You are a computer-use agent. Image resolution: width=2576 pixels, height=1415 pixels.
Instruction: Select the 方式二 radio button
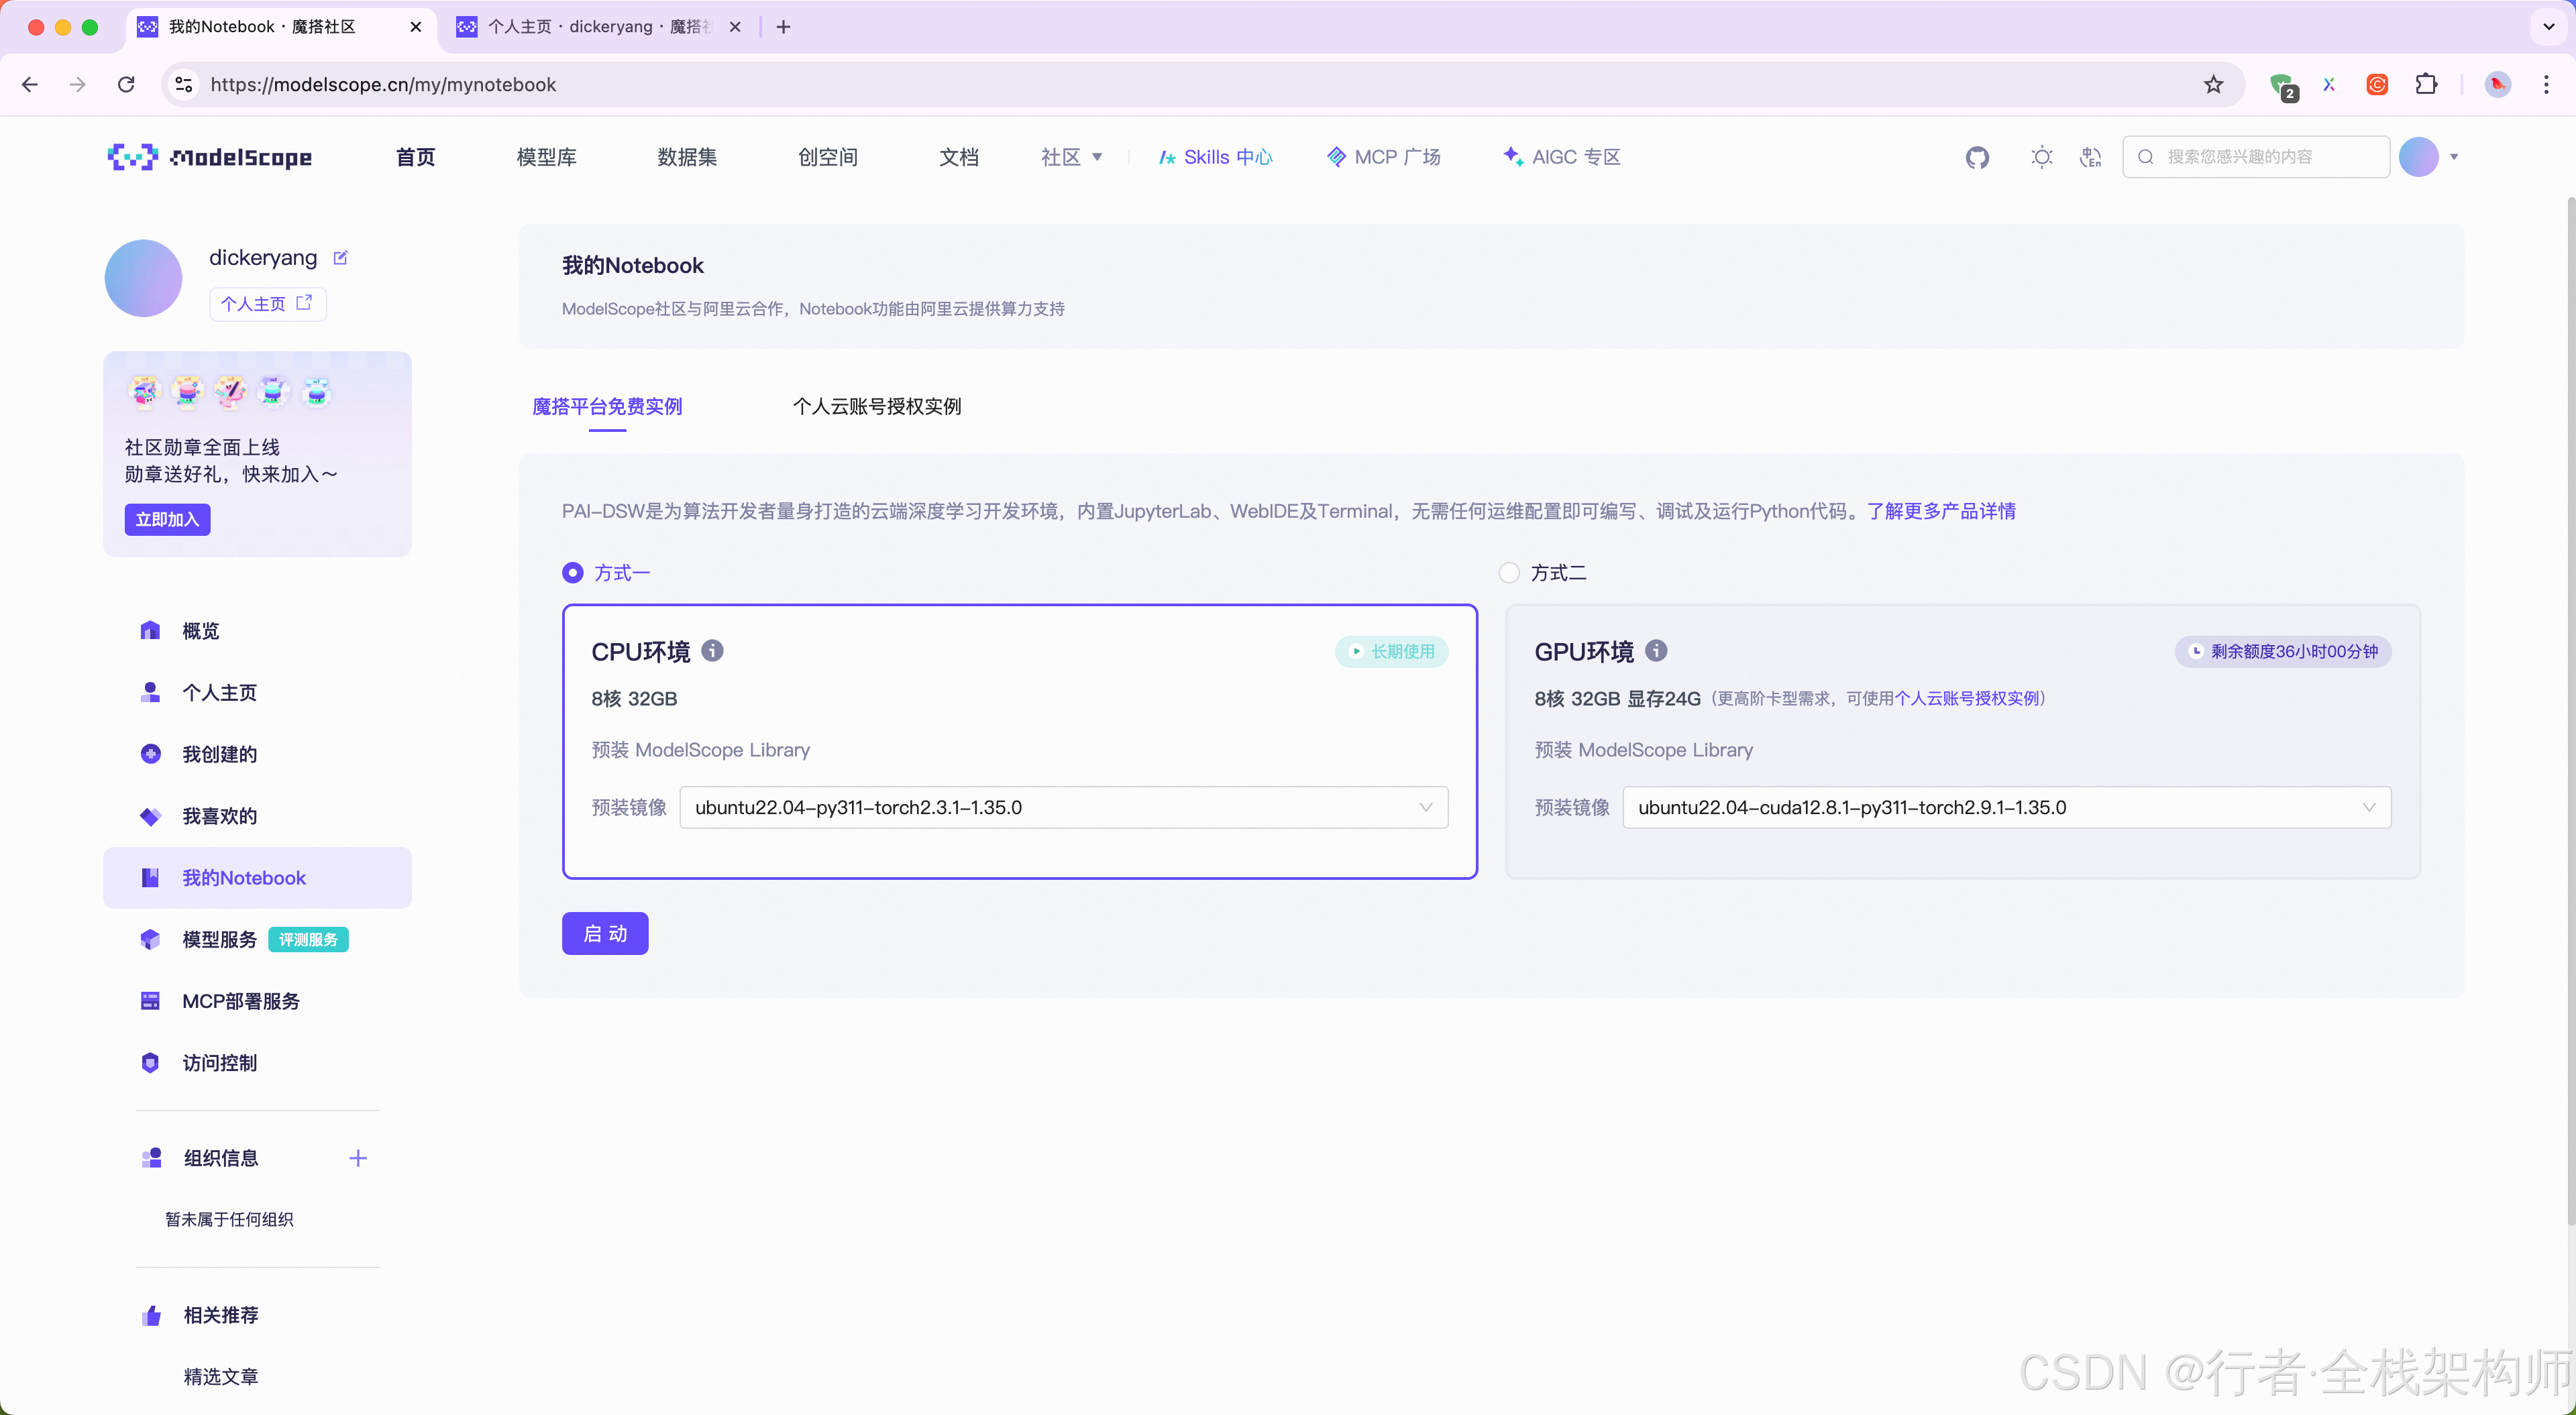click(x=1509, y=573)
